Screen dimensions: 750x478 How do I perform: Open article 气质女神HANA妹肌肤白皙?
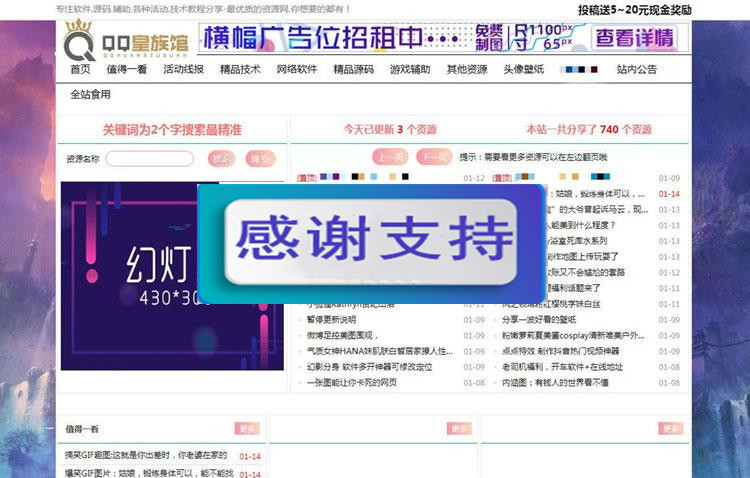coord(380,351)
